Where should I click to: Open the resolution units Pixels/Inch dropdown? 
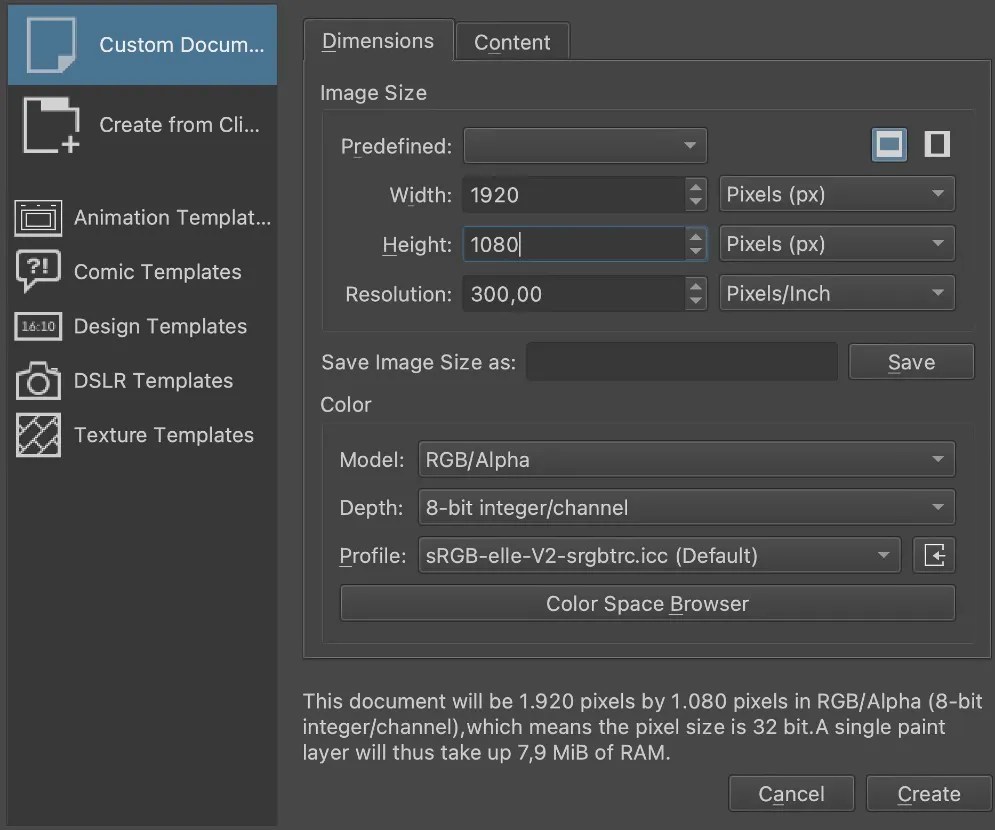click(x=836, y=293)
